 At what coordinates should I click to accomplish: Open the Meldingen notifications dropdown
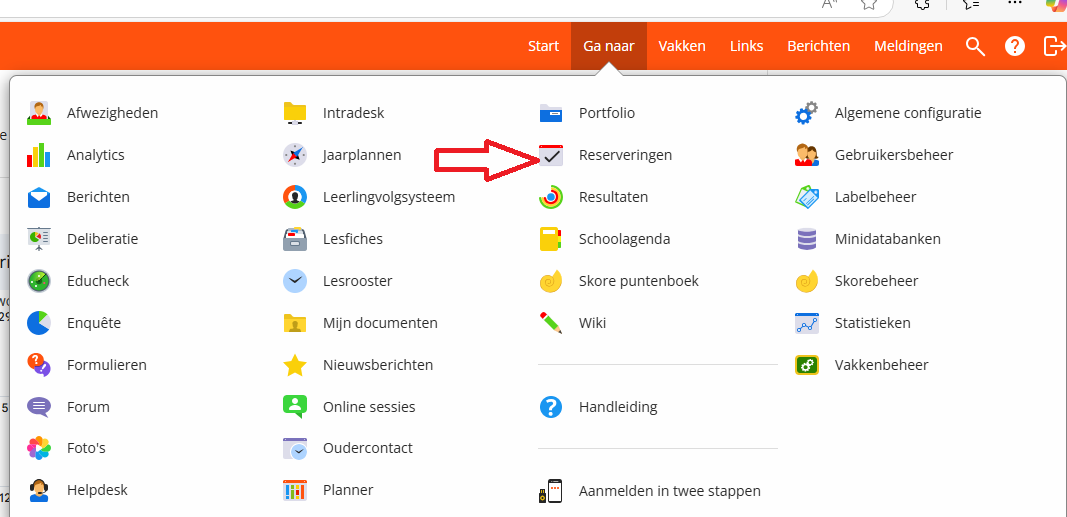908,46
